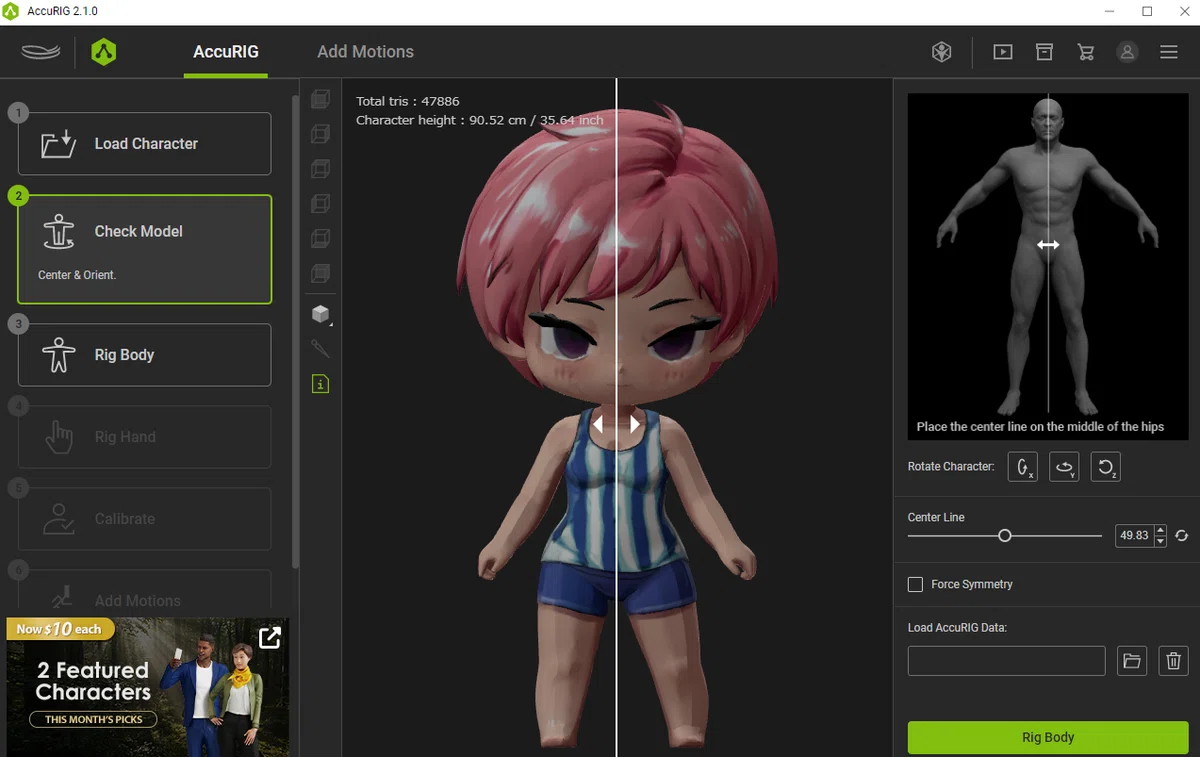The image size is (1200, 757).
Task: Select the Rig Hand step
Action: 145,436
